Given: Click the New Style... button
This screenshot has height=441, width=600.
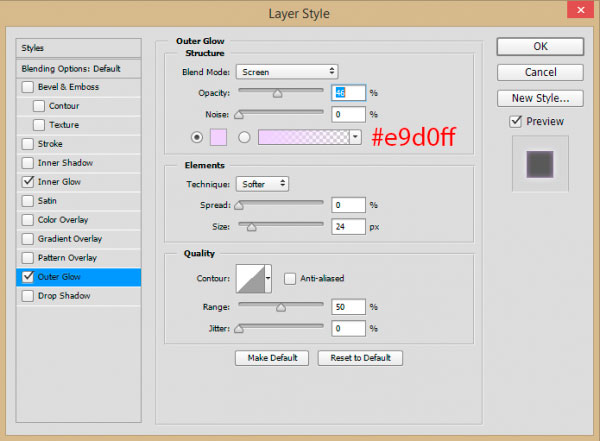Looking at the screenshot, I should (x=540, y=98).
